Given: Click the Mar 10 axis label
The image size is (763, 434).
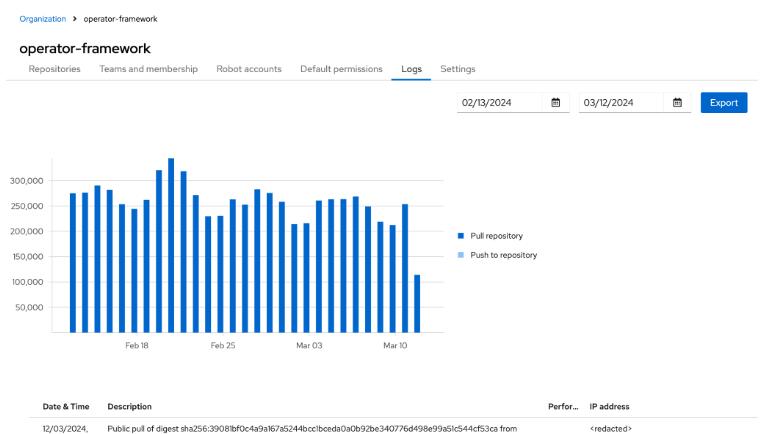Looking at the screenshot, I should (395, 345).
